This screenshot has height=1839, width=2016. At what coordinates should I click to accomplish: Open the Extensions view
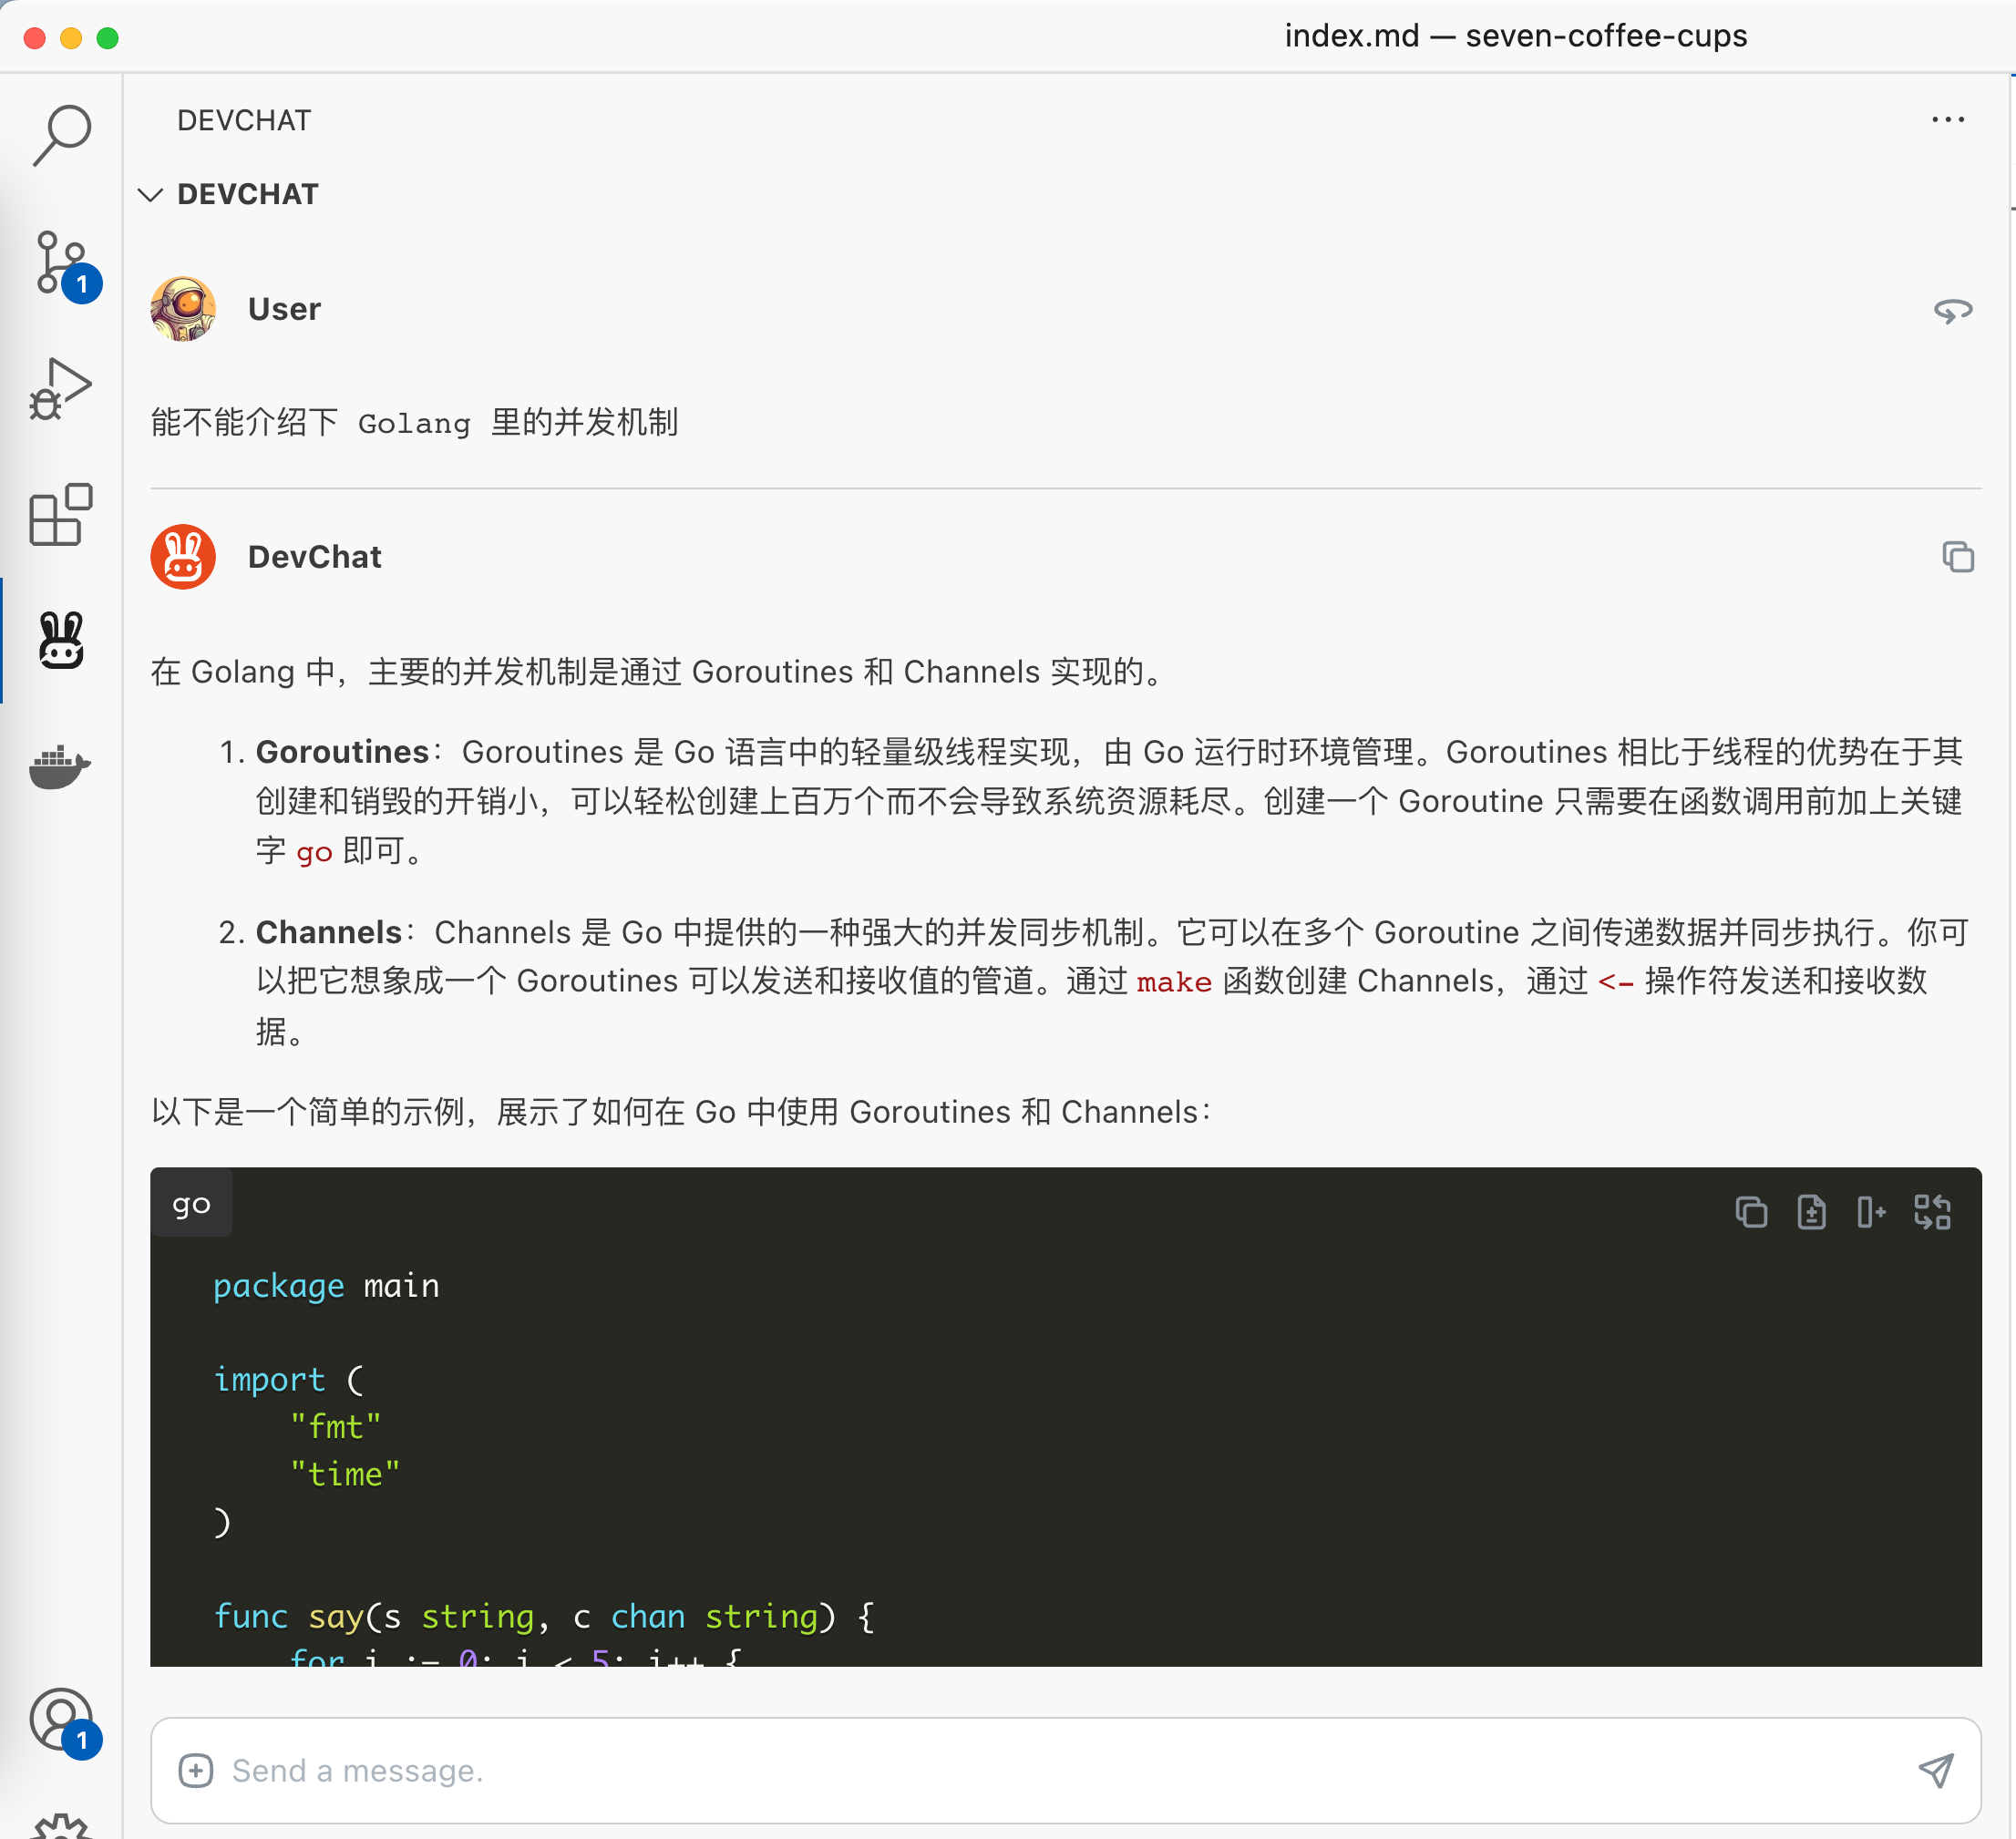(62, 517)
